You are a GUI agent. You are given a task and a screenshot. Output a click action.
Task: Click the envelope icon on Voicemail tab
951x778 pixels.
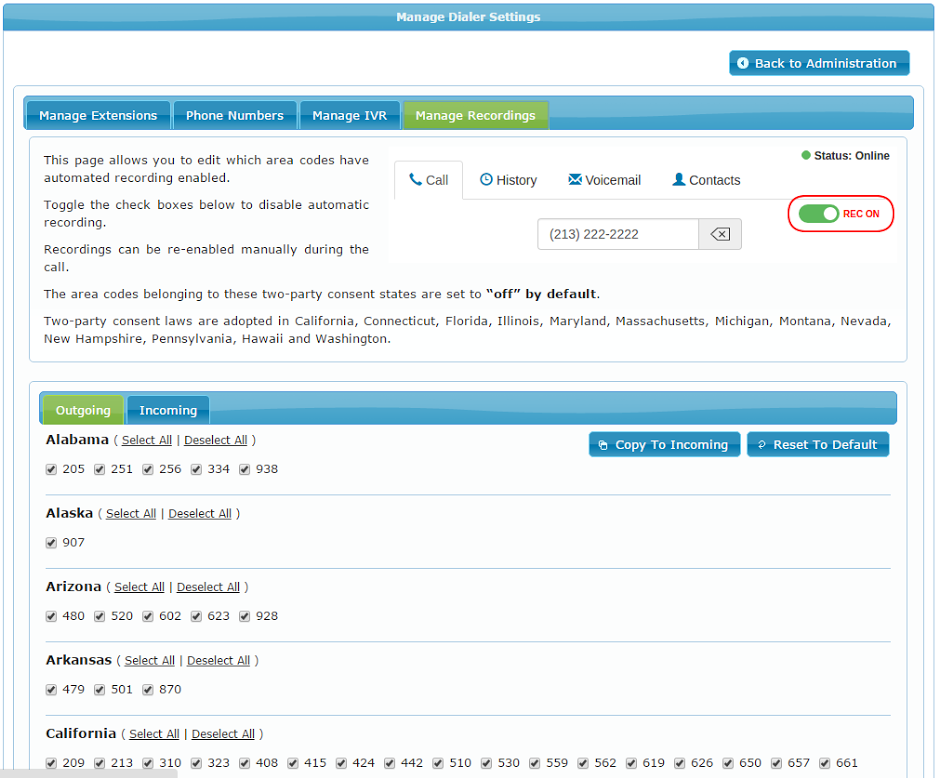coord(575,180)
